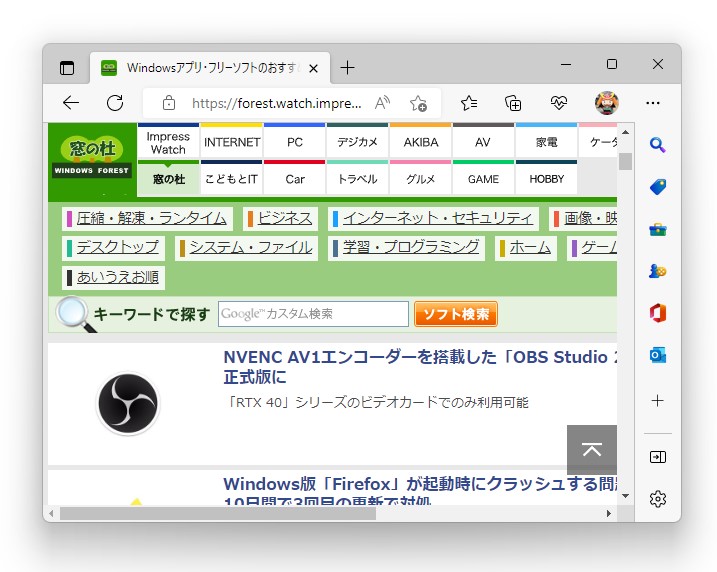This screenshot has height=572, width=717.
Task: Open the Collections icon
Action: tap(513, 103)
